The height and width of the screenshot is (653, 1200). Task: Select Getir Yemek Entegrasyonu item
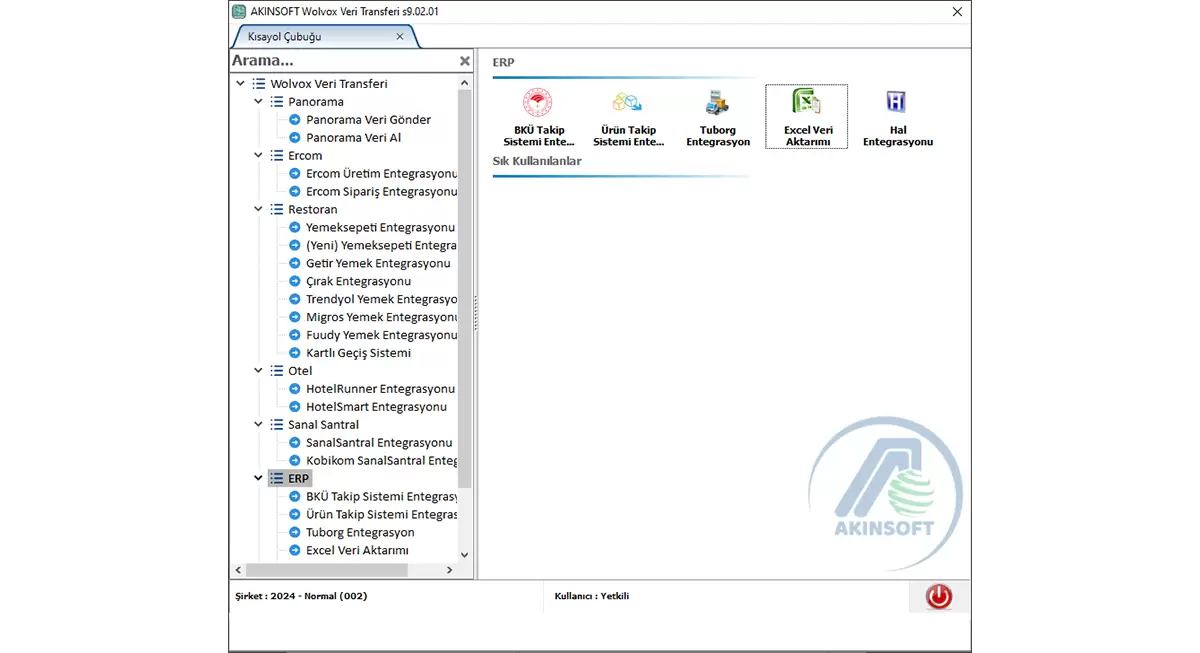(x=377, y=264)
